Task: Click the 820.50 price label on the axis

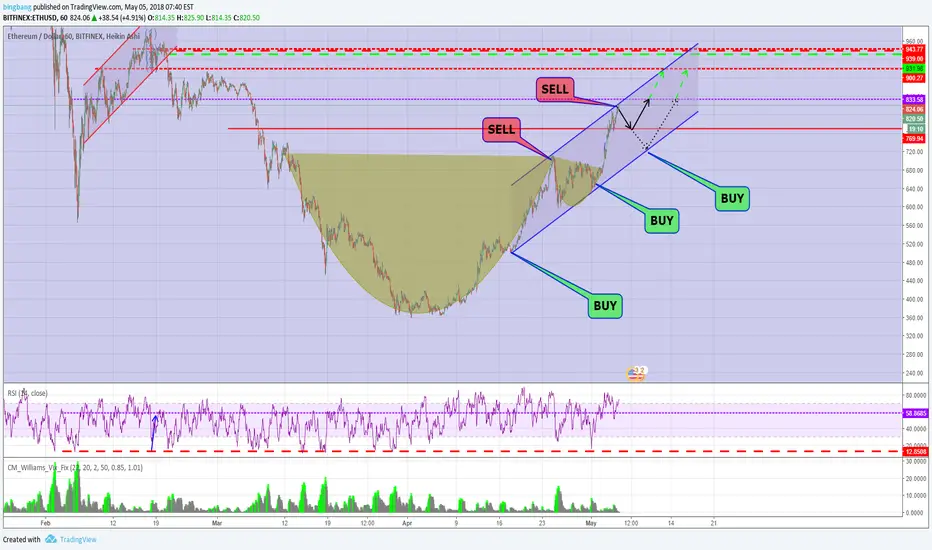Action: (914, 119)
